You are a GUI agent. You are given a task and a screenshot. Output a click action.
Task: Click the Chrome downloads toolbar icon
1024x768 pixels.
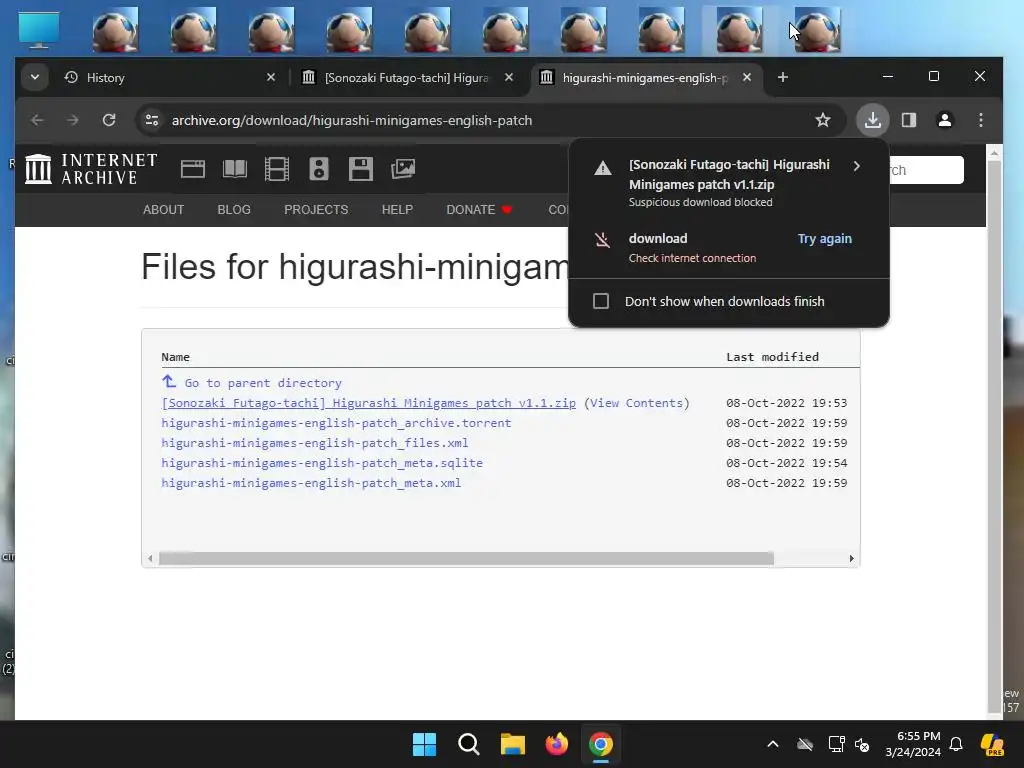coord(872,120)
